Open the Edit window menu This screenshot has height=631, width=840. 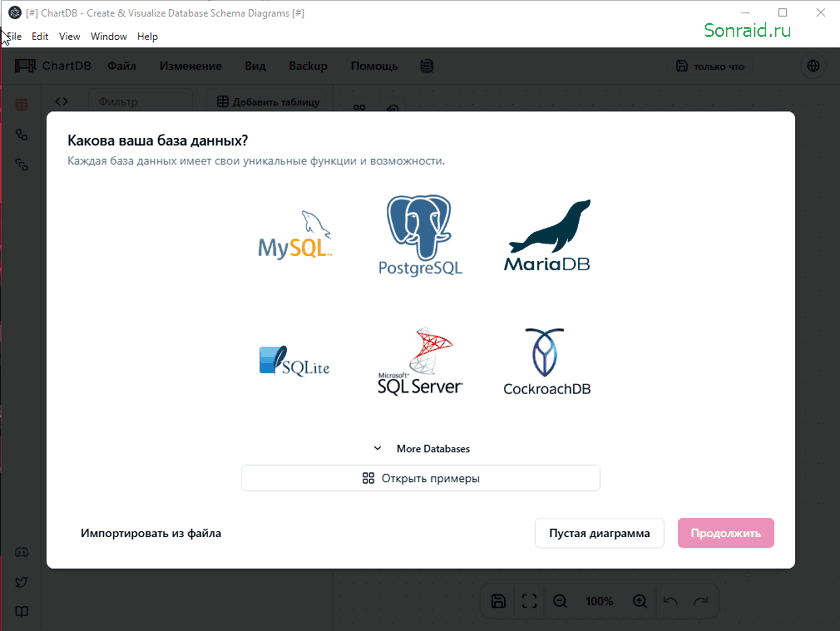pyautogui.click(x=40, y=36)
